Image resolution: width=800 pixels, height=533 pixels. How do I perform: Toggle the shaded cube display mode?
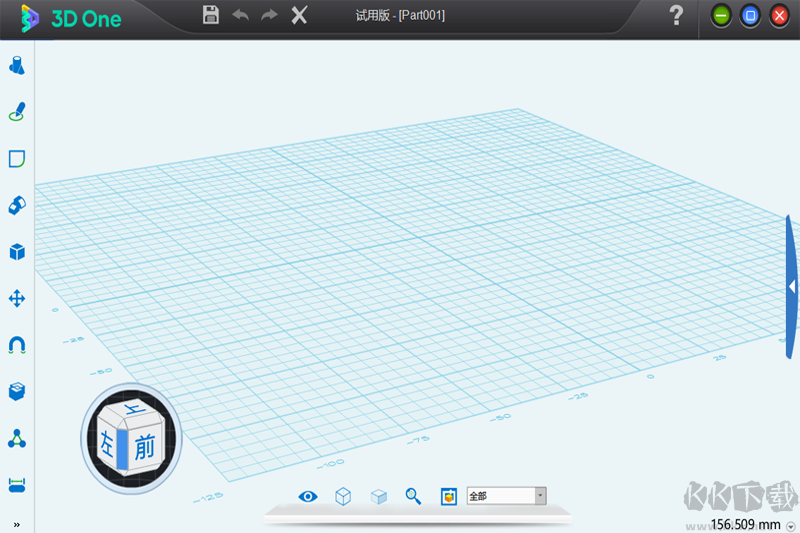pos(379,496)
